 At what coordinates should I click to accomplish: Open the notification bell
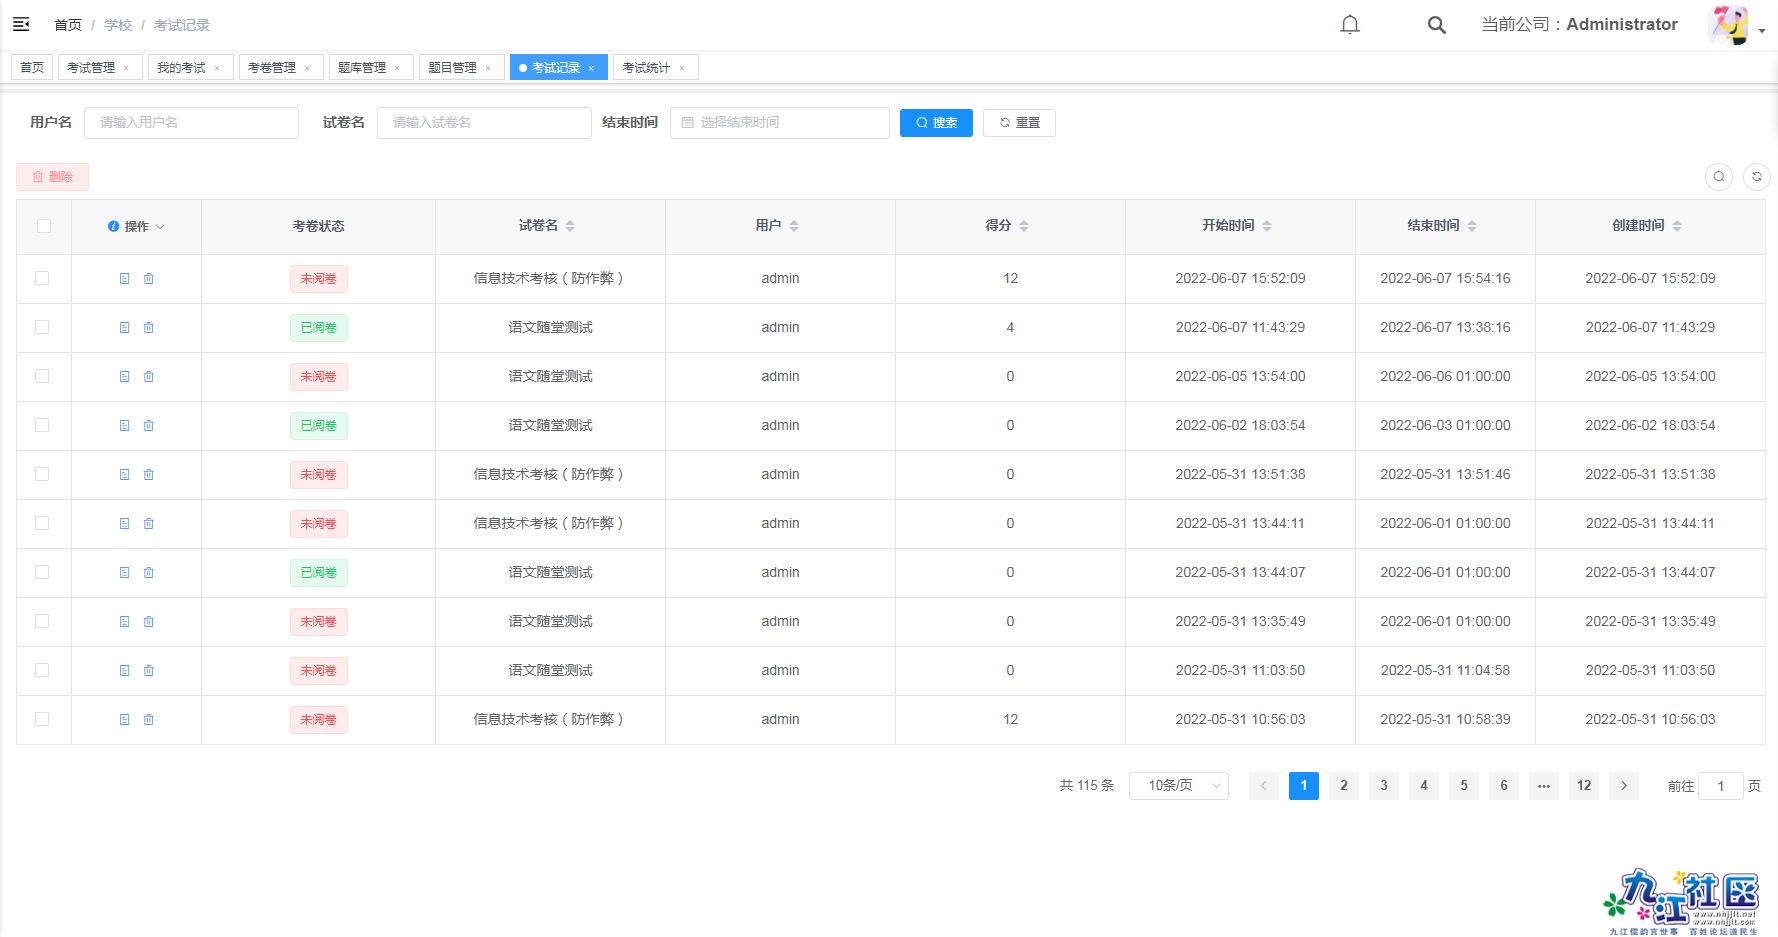tap(1349, 24)
